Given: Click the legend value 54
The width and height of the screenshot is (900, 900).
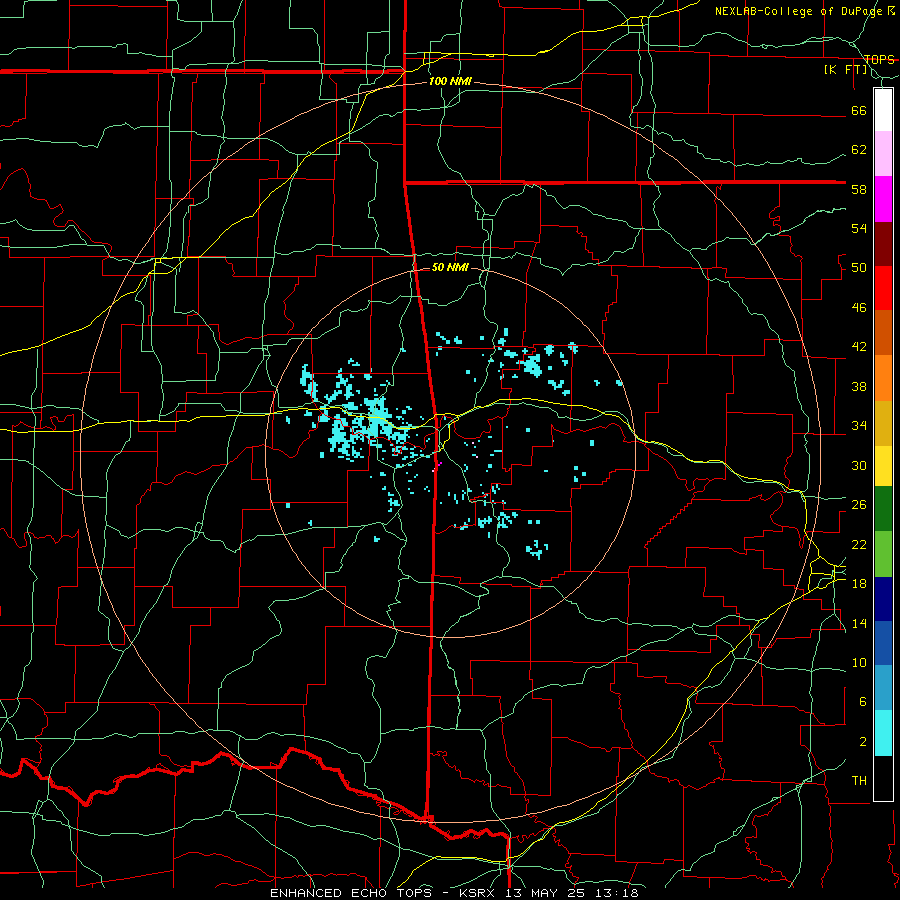Looking at the screenshot, I should 859,228.
